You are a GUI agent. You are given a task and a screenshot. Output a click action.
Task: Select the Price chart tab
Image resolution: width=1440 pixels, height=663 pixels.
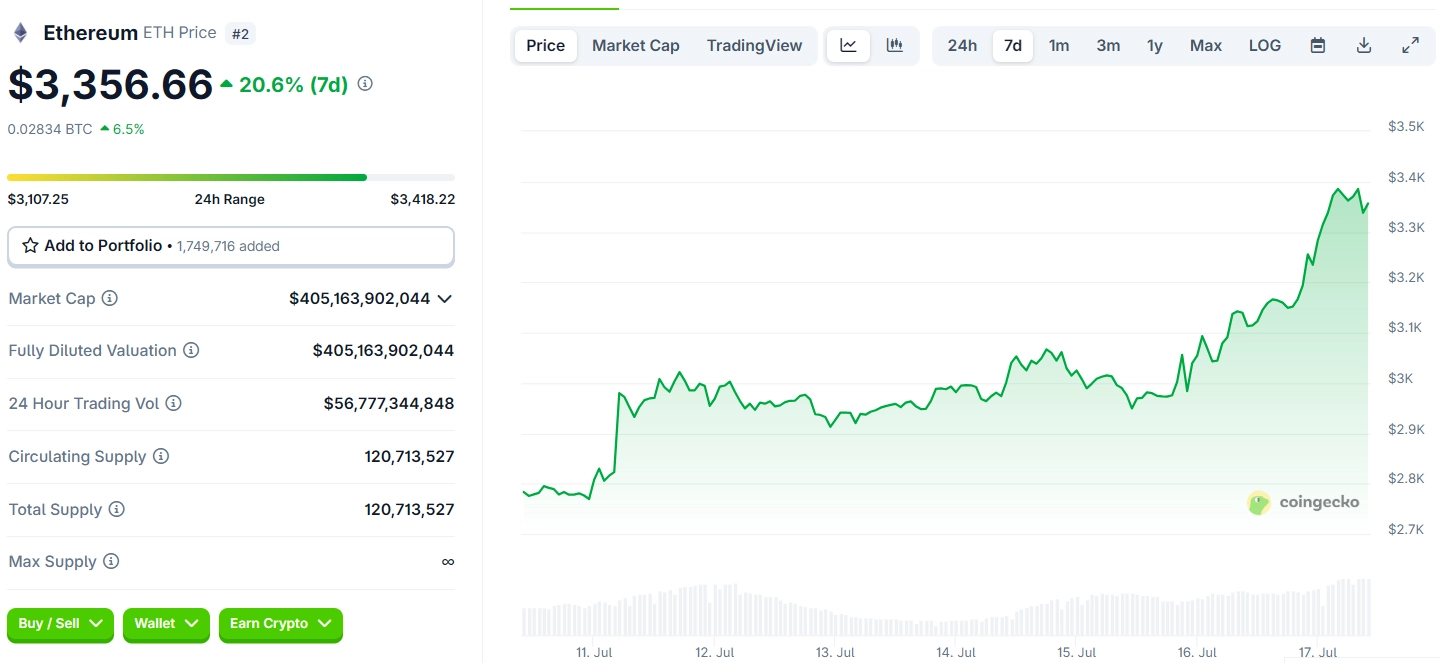click(546, 45)
